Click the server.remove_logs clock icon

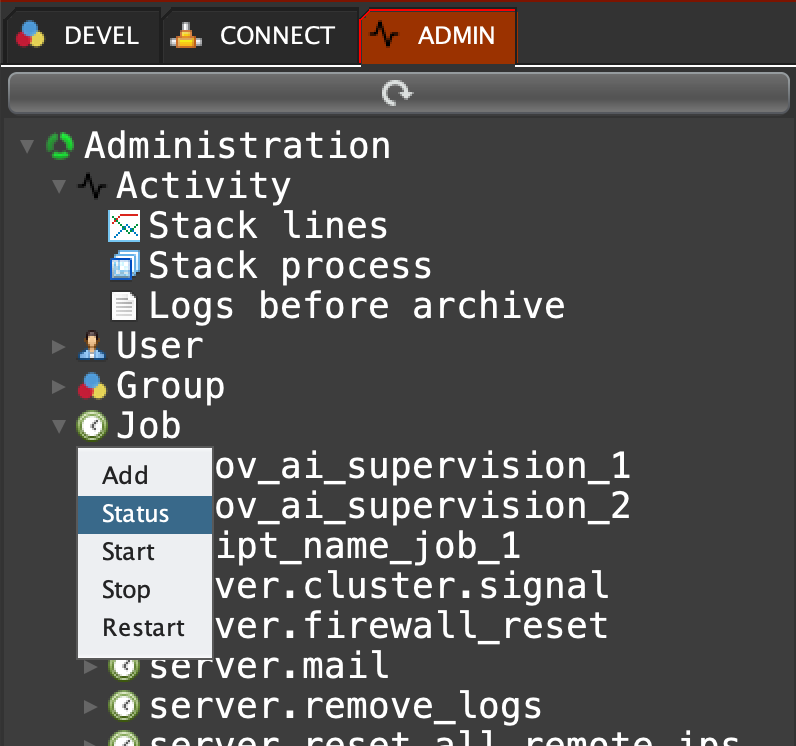click(x=124, y=706)
